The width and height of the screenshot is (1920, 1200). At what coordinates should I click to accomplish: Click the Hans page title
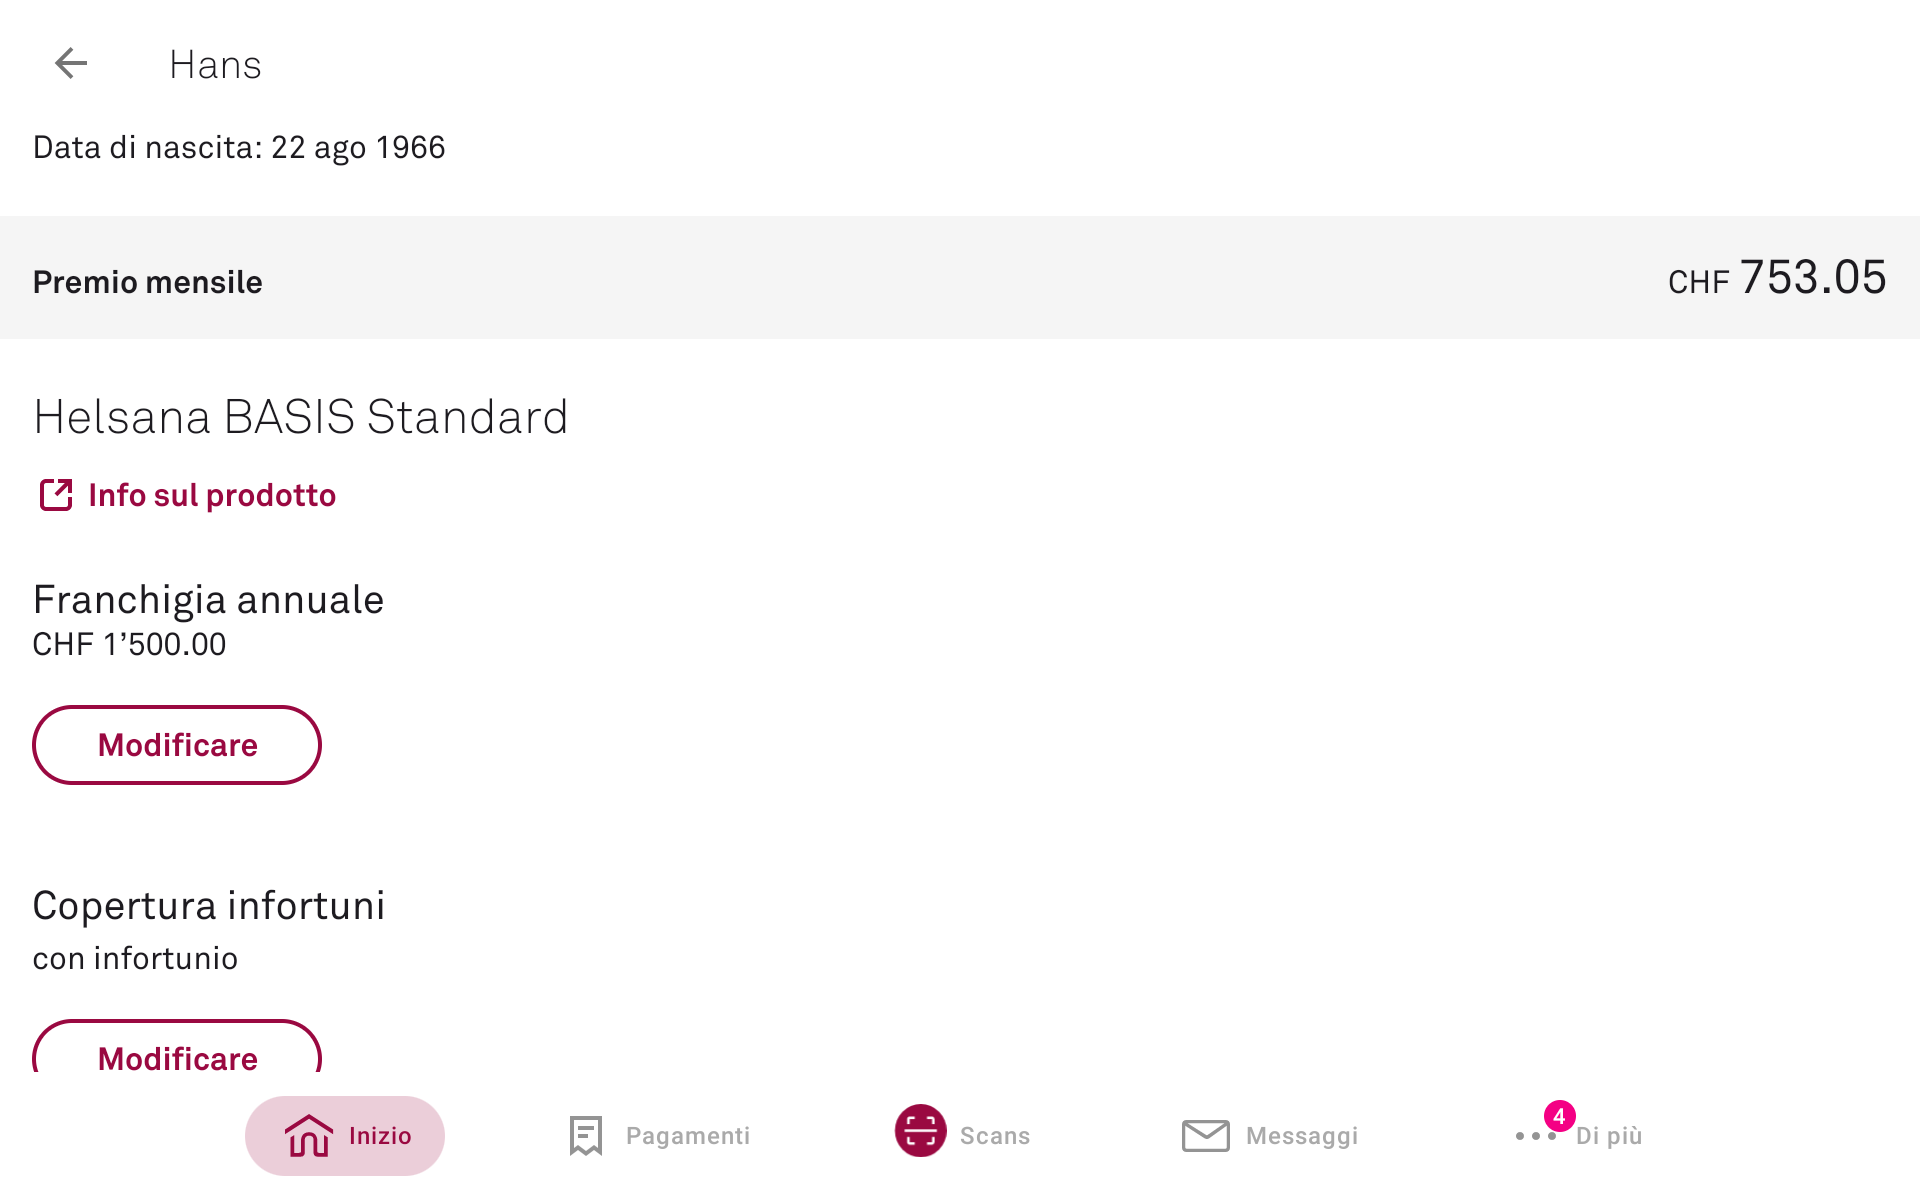point(215,65)
